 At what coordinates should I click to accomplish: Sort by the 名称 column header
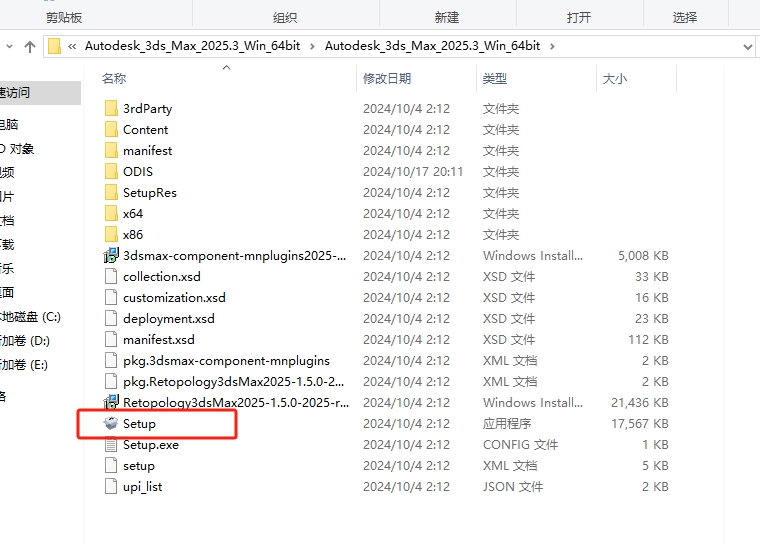(114, 79)
